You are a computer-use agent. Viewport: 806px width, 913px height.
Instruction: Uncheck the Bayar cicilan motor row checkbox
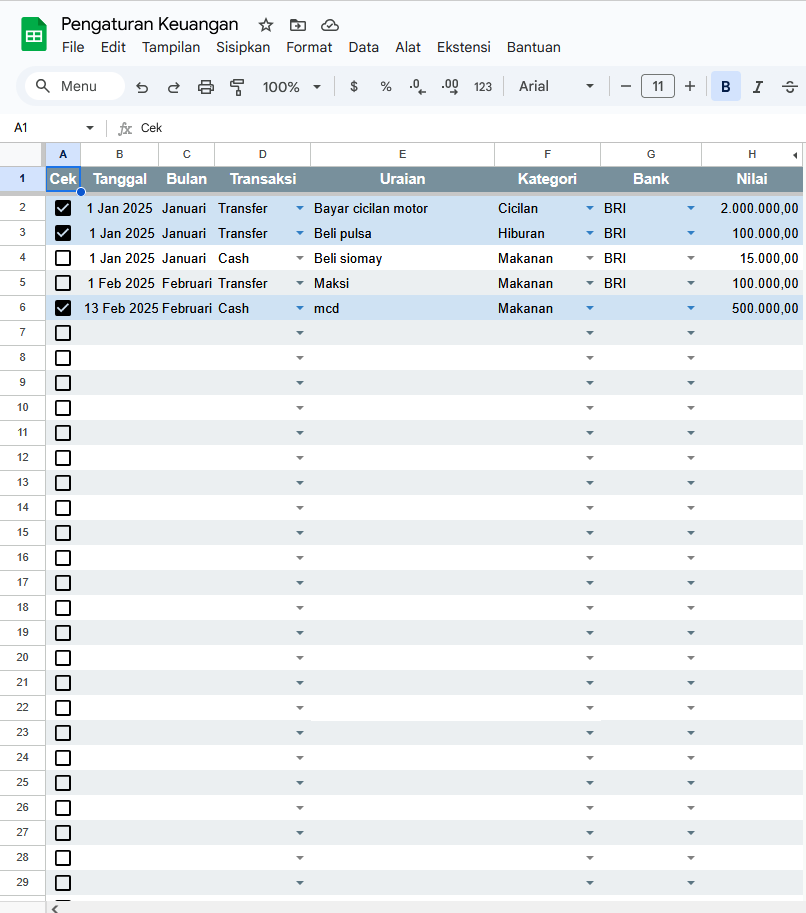[63, 208]
